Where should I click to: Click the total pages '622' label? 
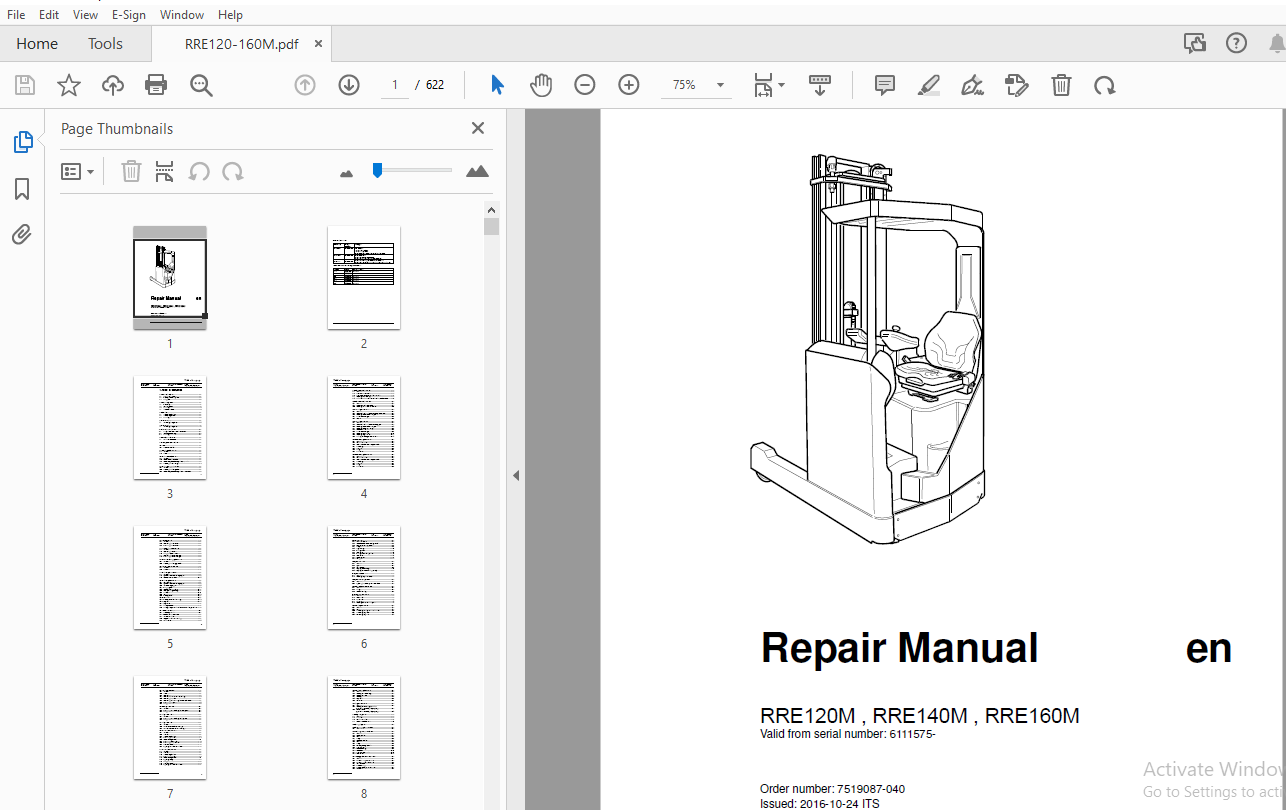[435, 85]
